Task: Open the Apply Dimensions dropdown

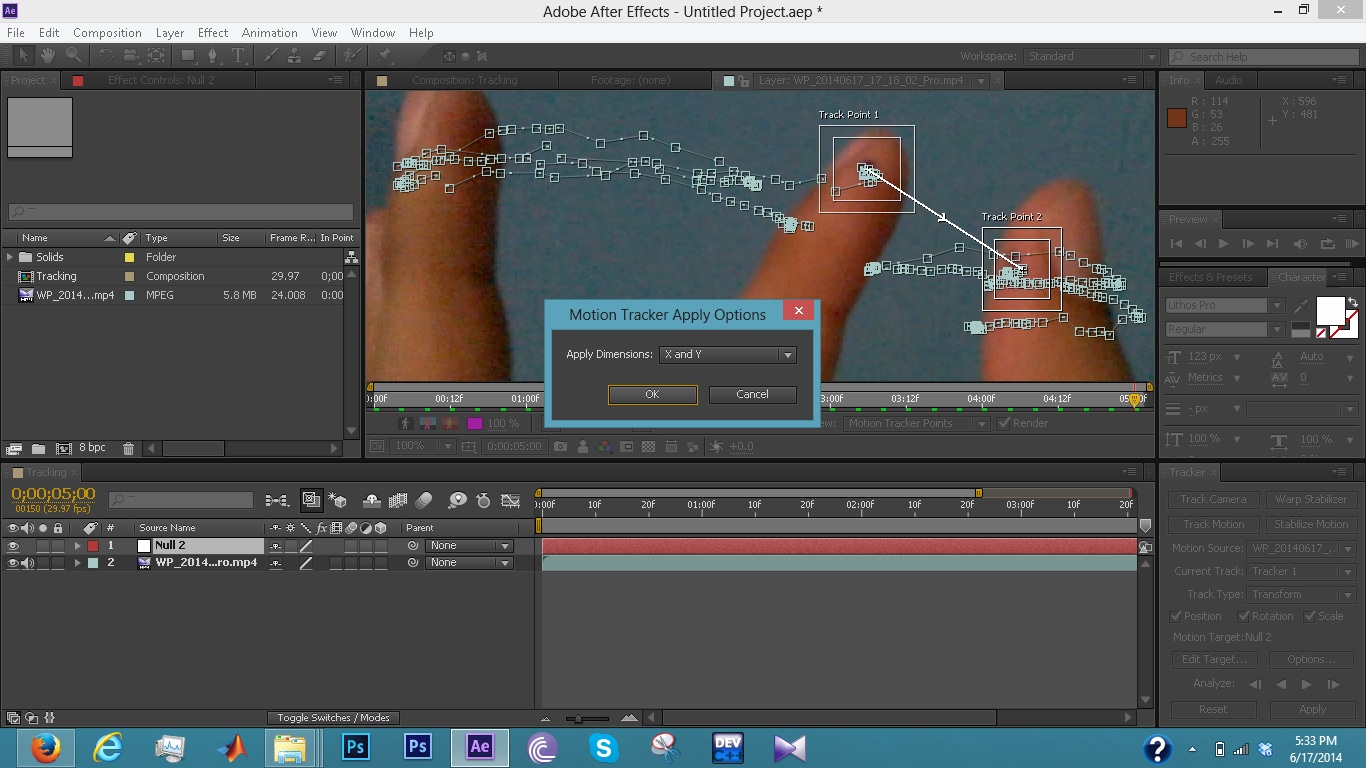Action: [x=728, y=354]
